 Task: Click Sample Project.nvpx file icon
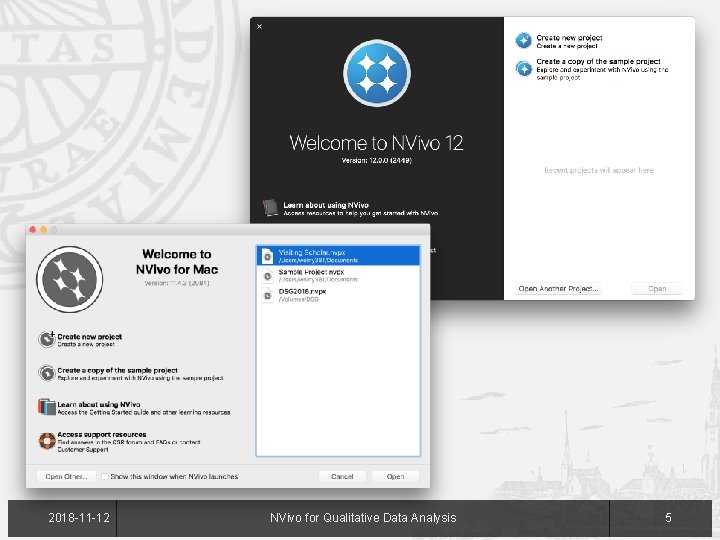(x=267, y=276)
